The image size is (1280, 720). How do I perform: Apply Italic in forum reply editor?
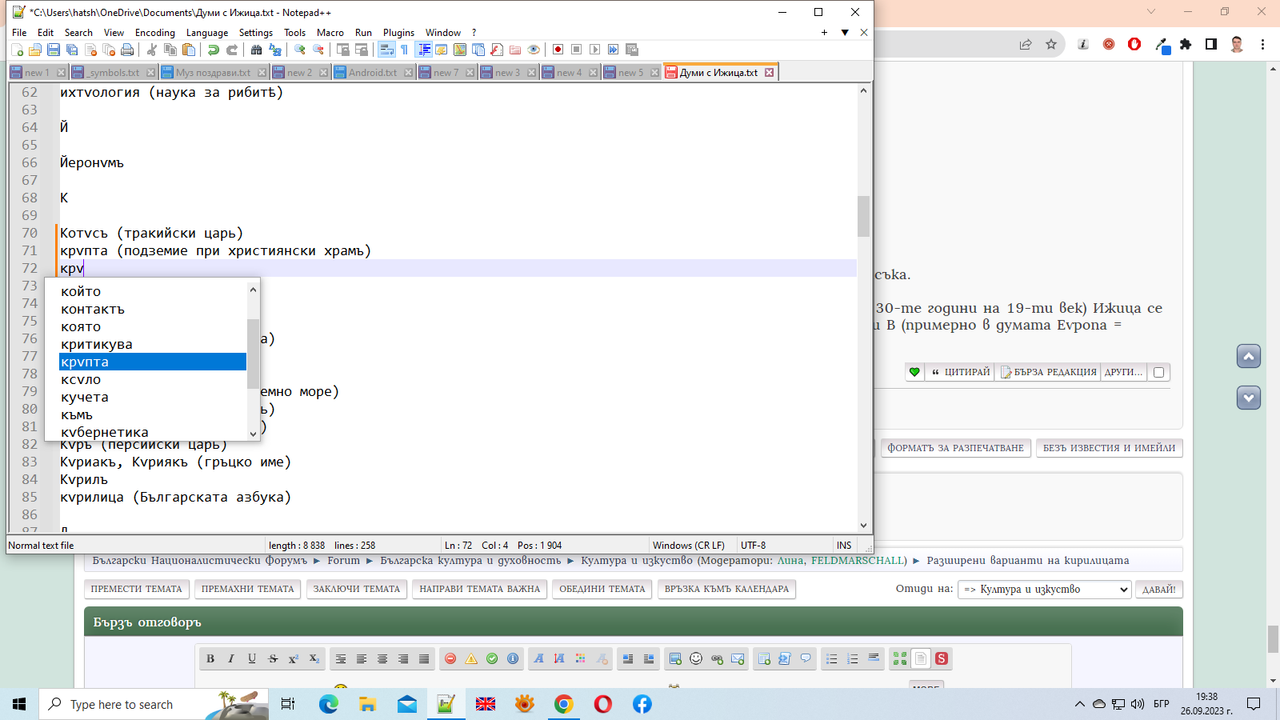click(x=231, y=659)
